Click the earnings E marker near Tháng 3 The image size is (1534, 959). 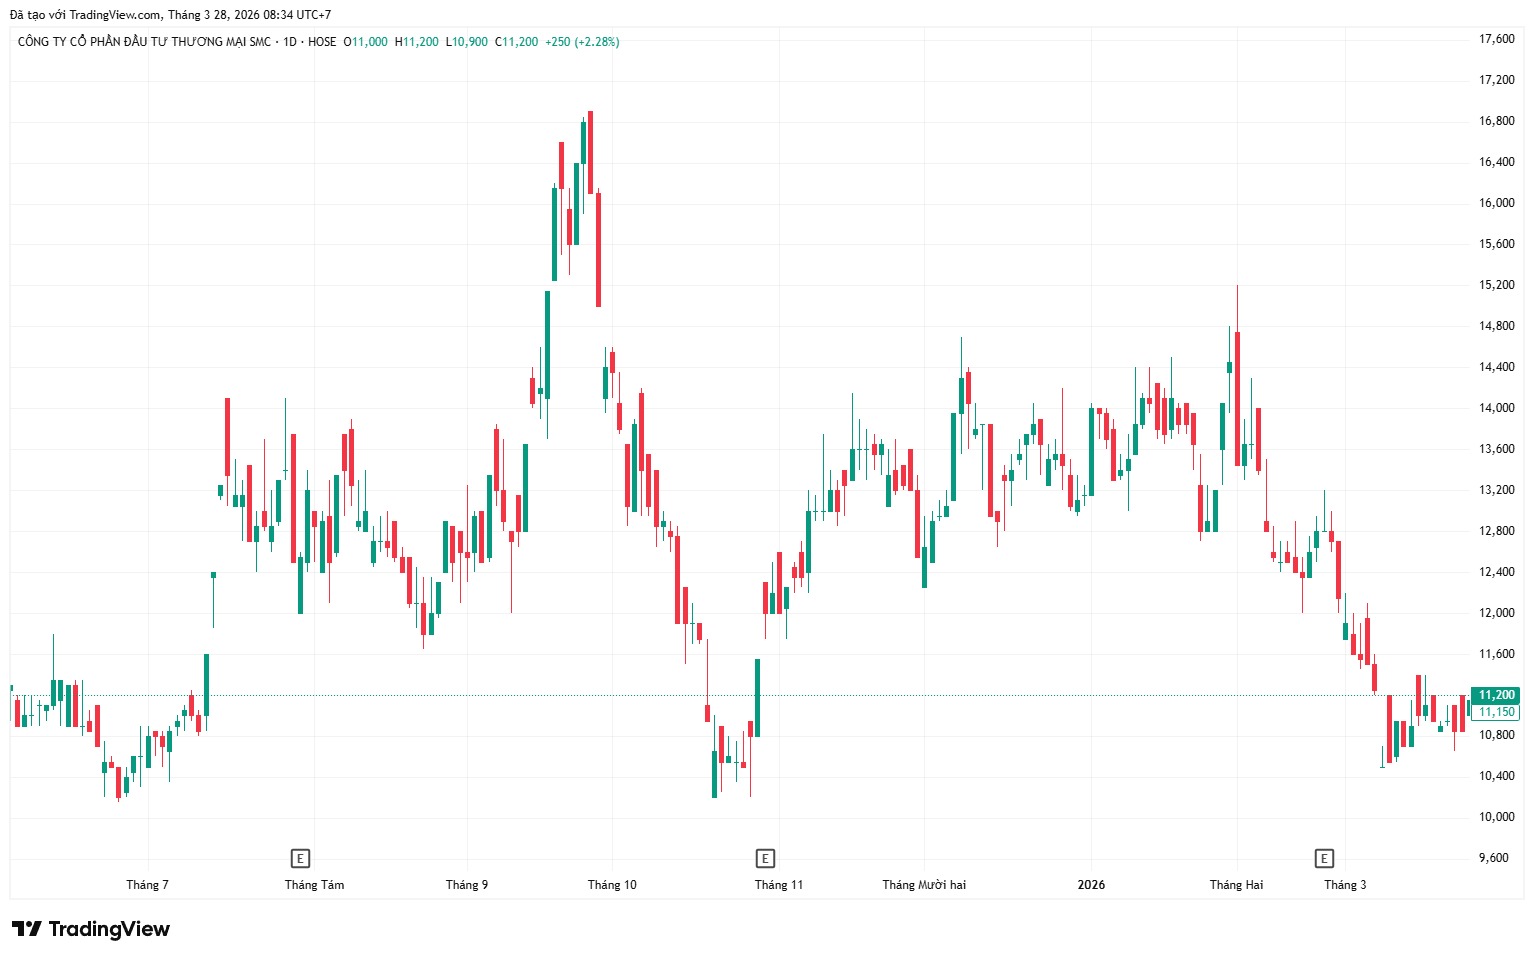pyautogui.click(x=1324, y=858)
